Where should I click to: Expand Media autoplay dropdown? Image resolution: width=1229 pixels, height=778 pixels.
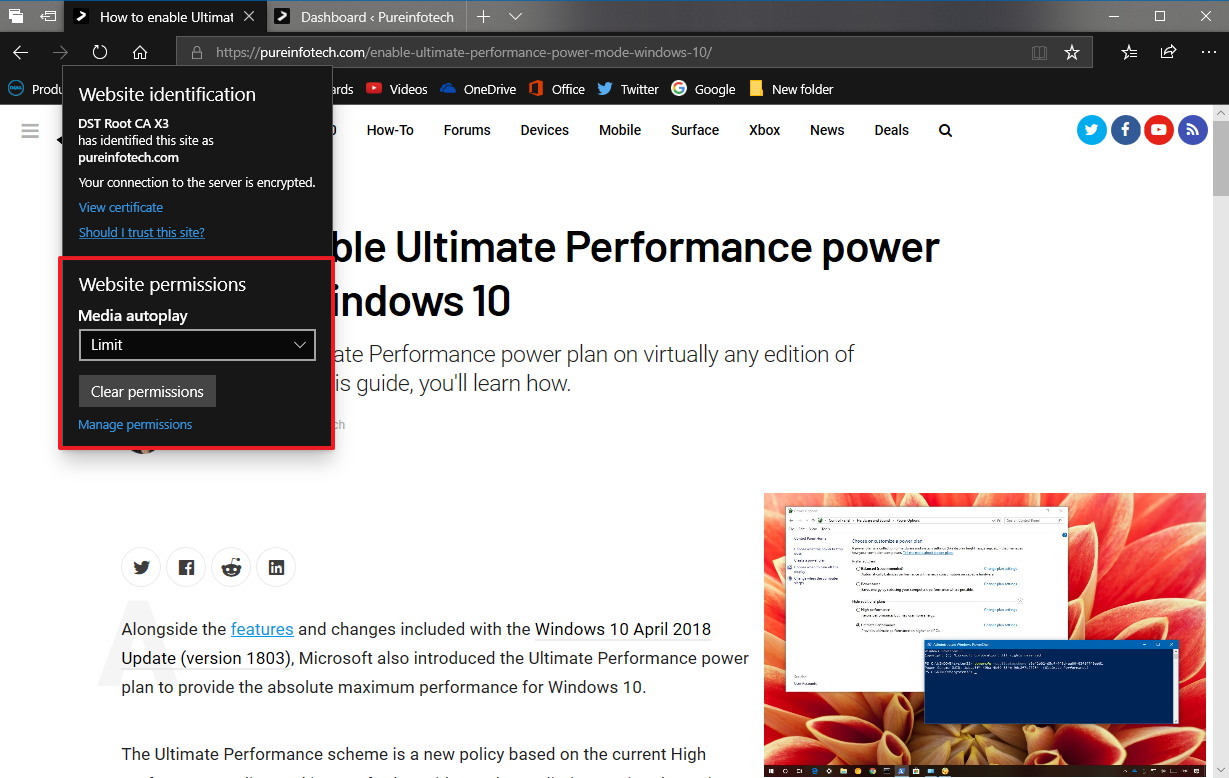click(x=197, y=344)
